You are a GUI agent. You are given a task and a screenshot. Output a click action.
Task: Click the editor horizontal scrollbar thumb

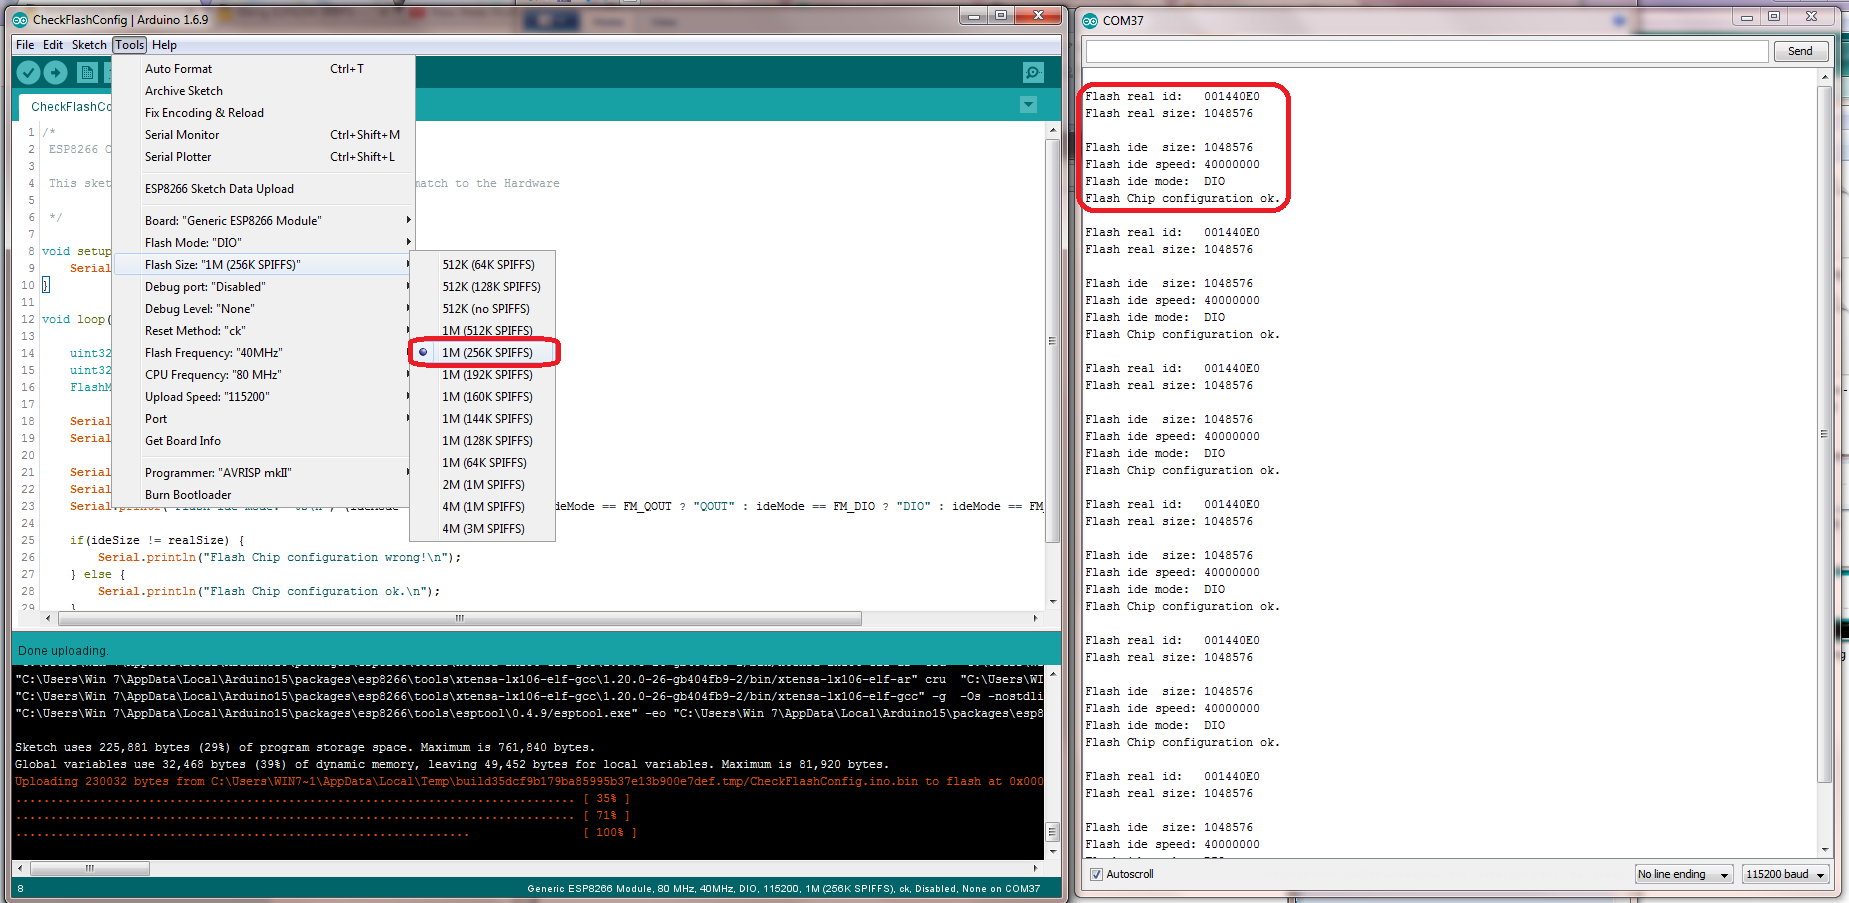[460, 618]
